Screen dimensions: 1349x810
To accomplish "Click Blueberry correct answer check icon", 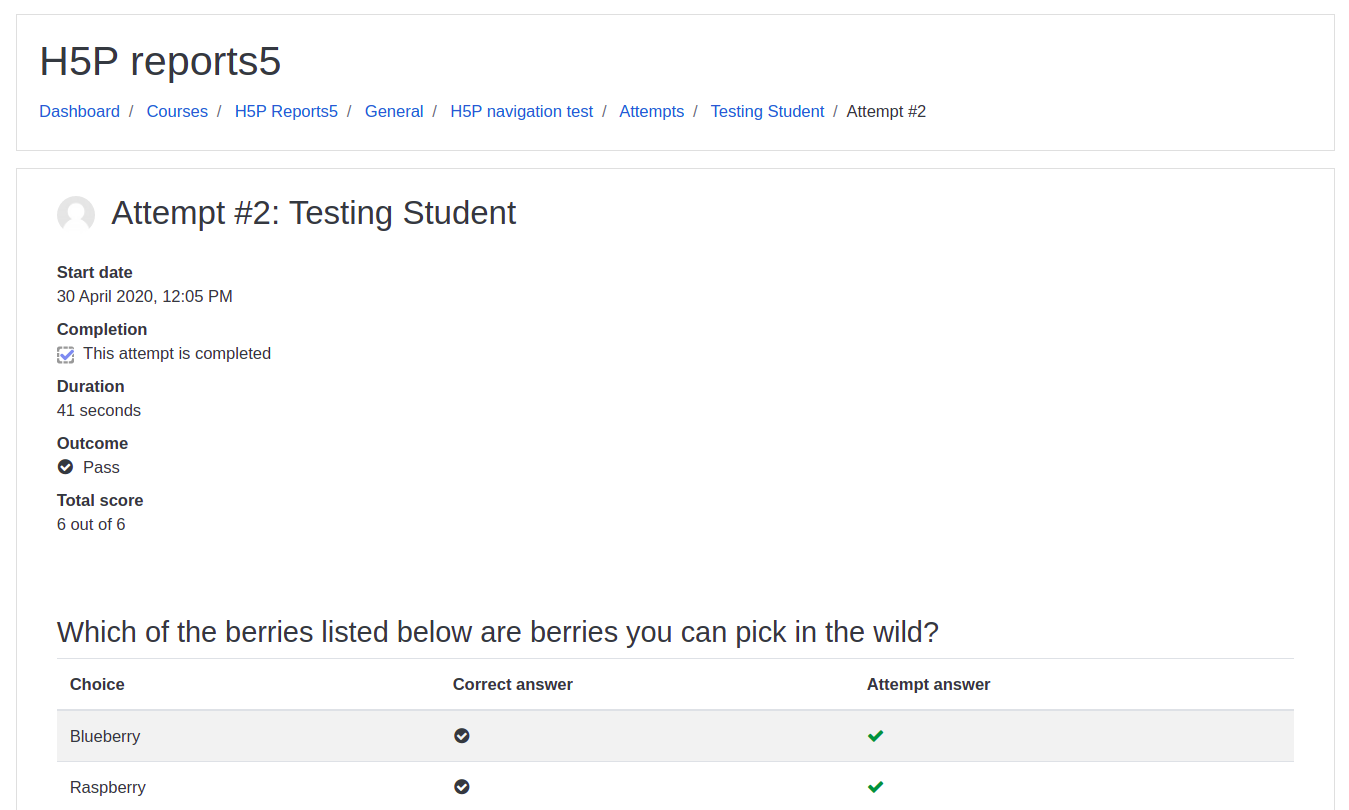I will (x=462, y=736).
